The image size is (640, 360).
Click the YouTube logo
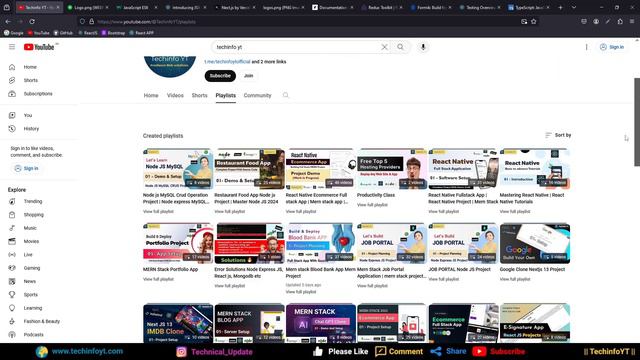[x=39, y=47]
